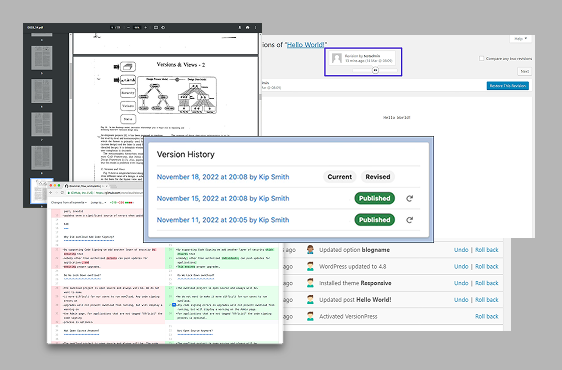
Task: Click print icon in PDF viewer toolbar
Action: 247,28
